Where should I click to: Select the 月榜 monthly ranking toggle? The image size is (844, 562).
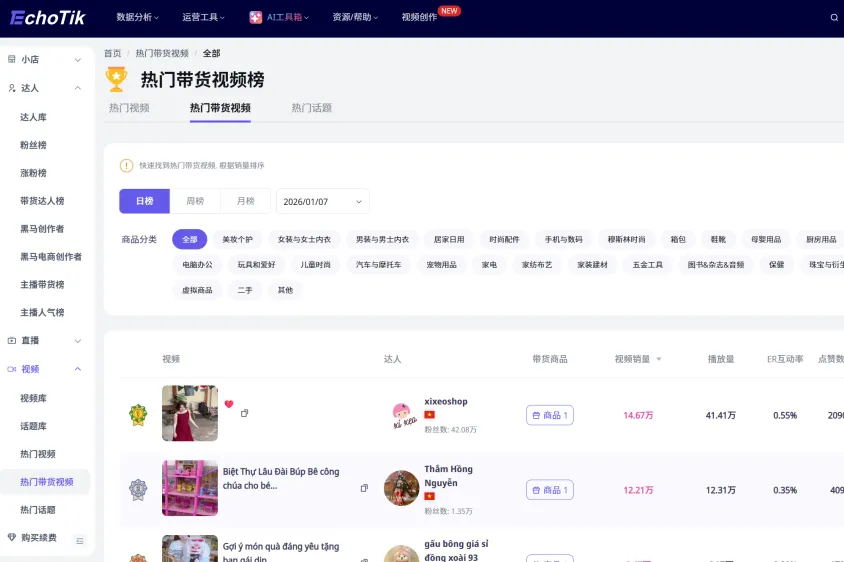[x=245, y=201]
